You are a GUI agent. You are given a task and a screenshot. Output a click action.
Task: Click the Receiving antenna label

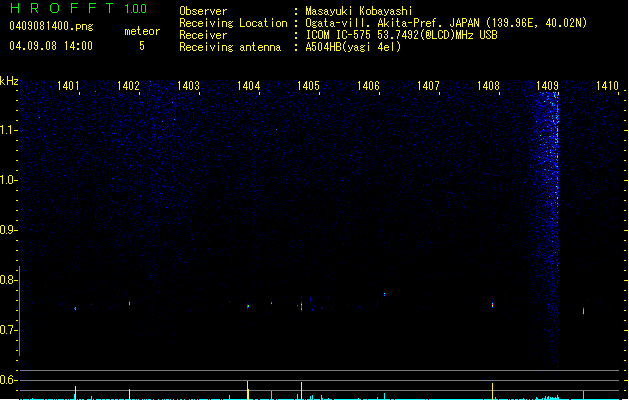[x=230, y=47]
